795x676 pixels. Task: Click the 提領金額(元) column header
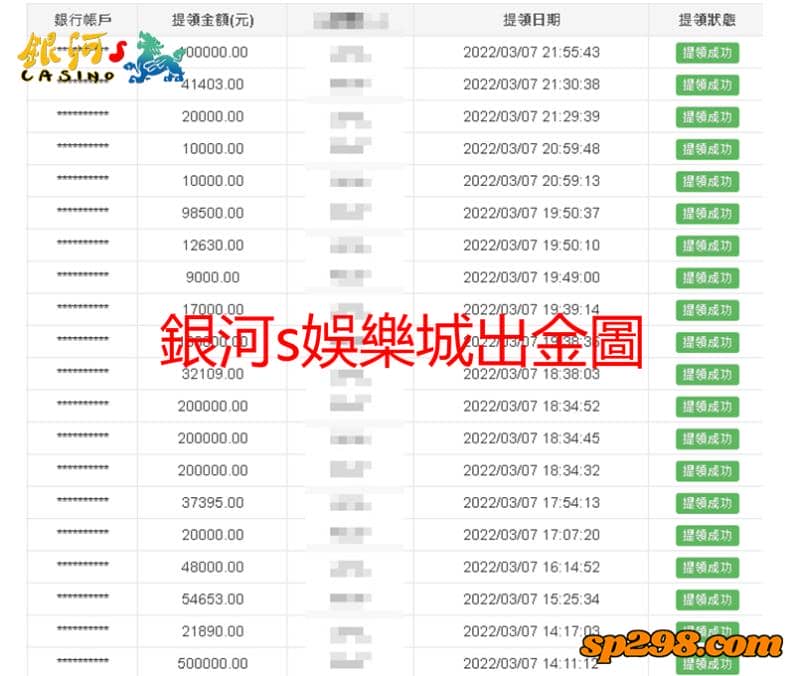pyautogui.click(x=213, y=20)
